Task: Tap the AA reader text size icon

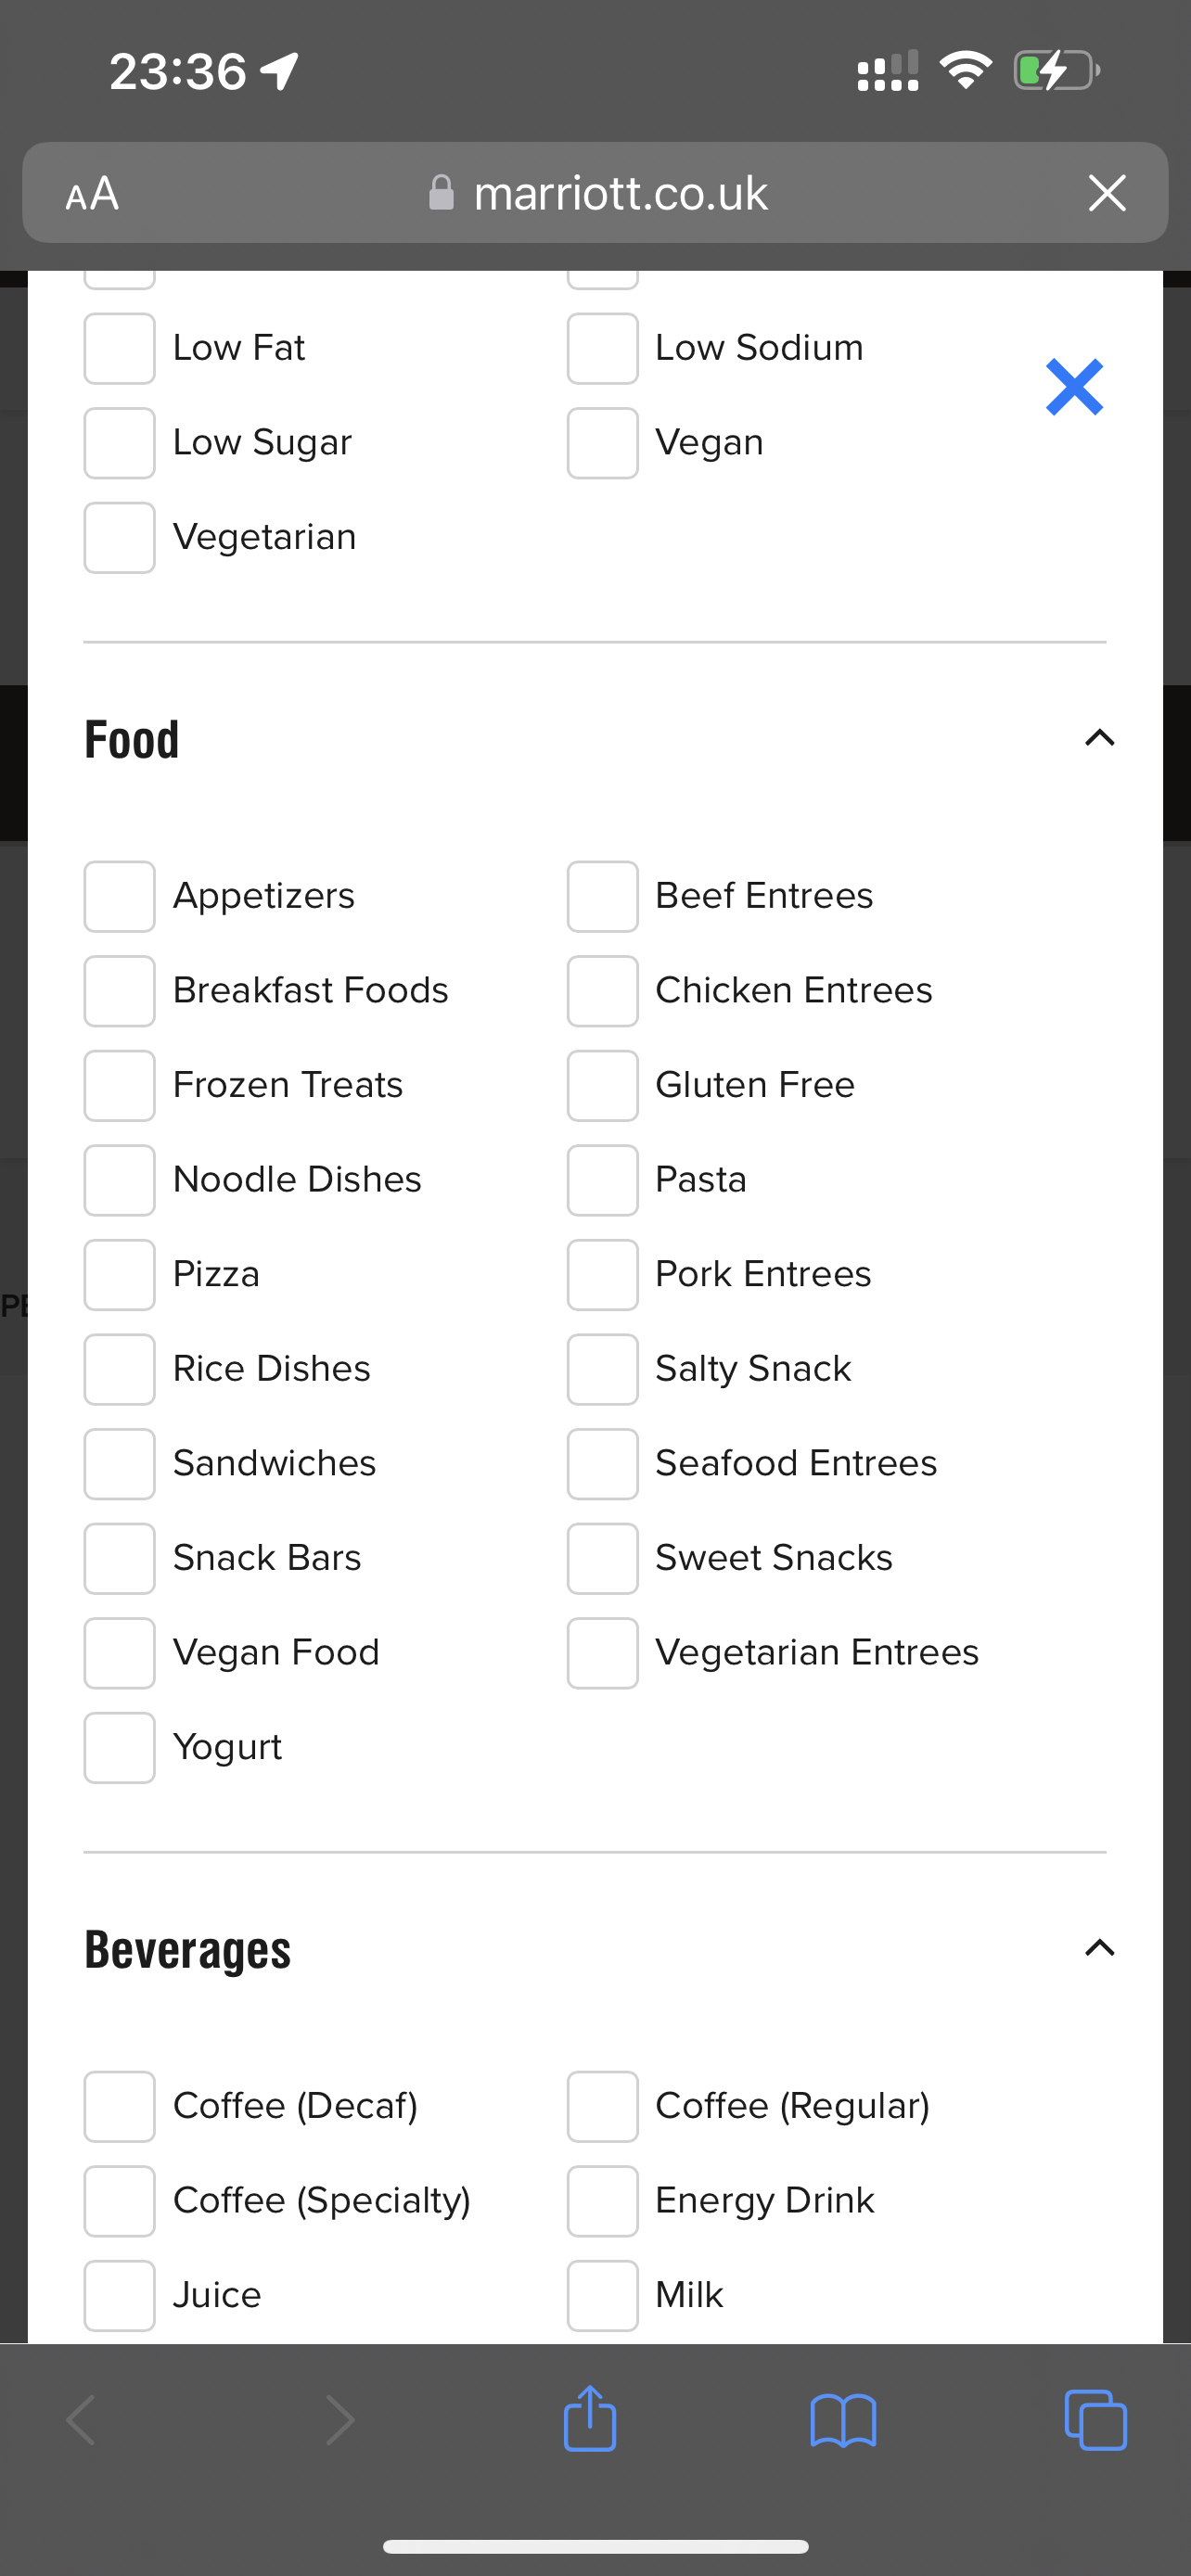Action: (x=92, y=193)
